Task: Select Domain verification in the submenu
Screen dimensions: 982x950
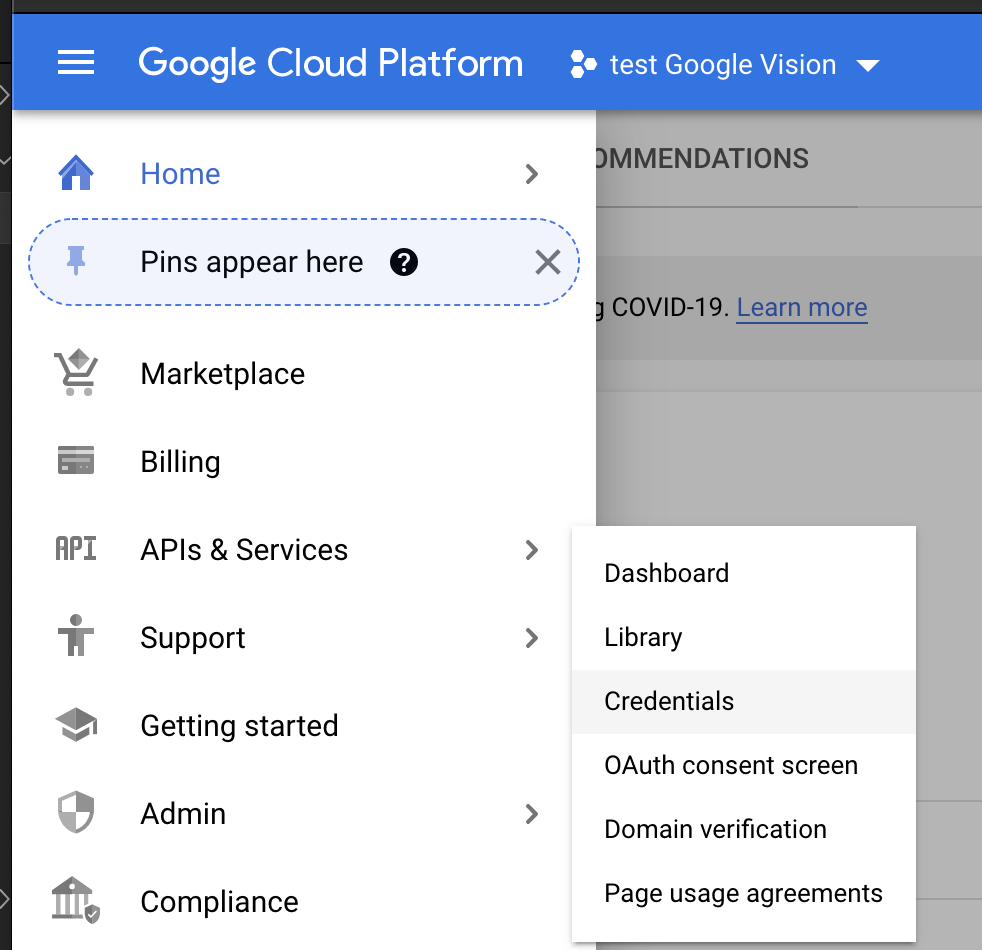Action: [x=743, y=829]
